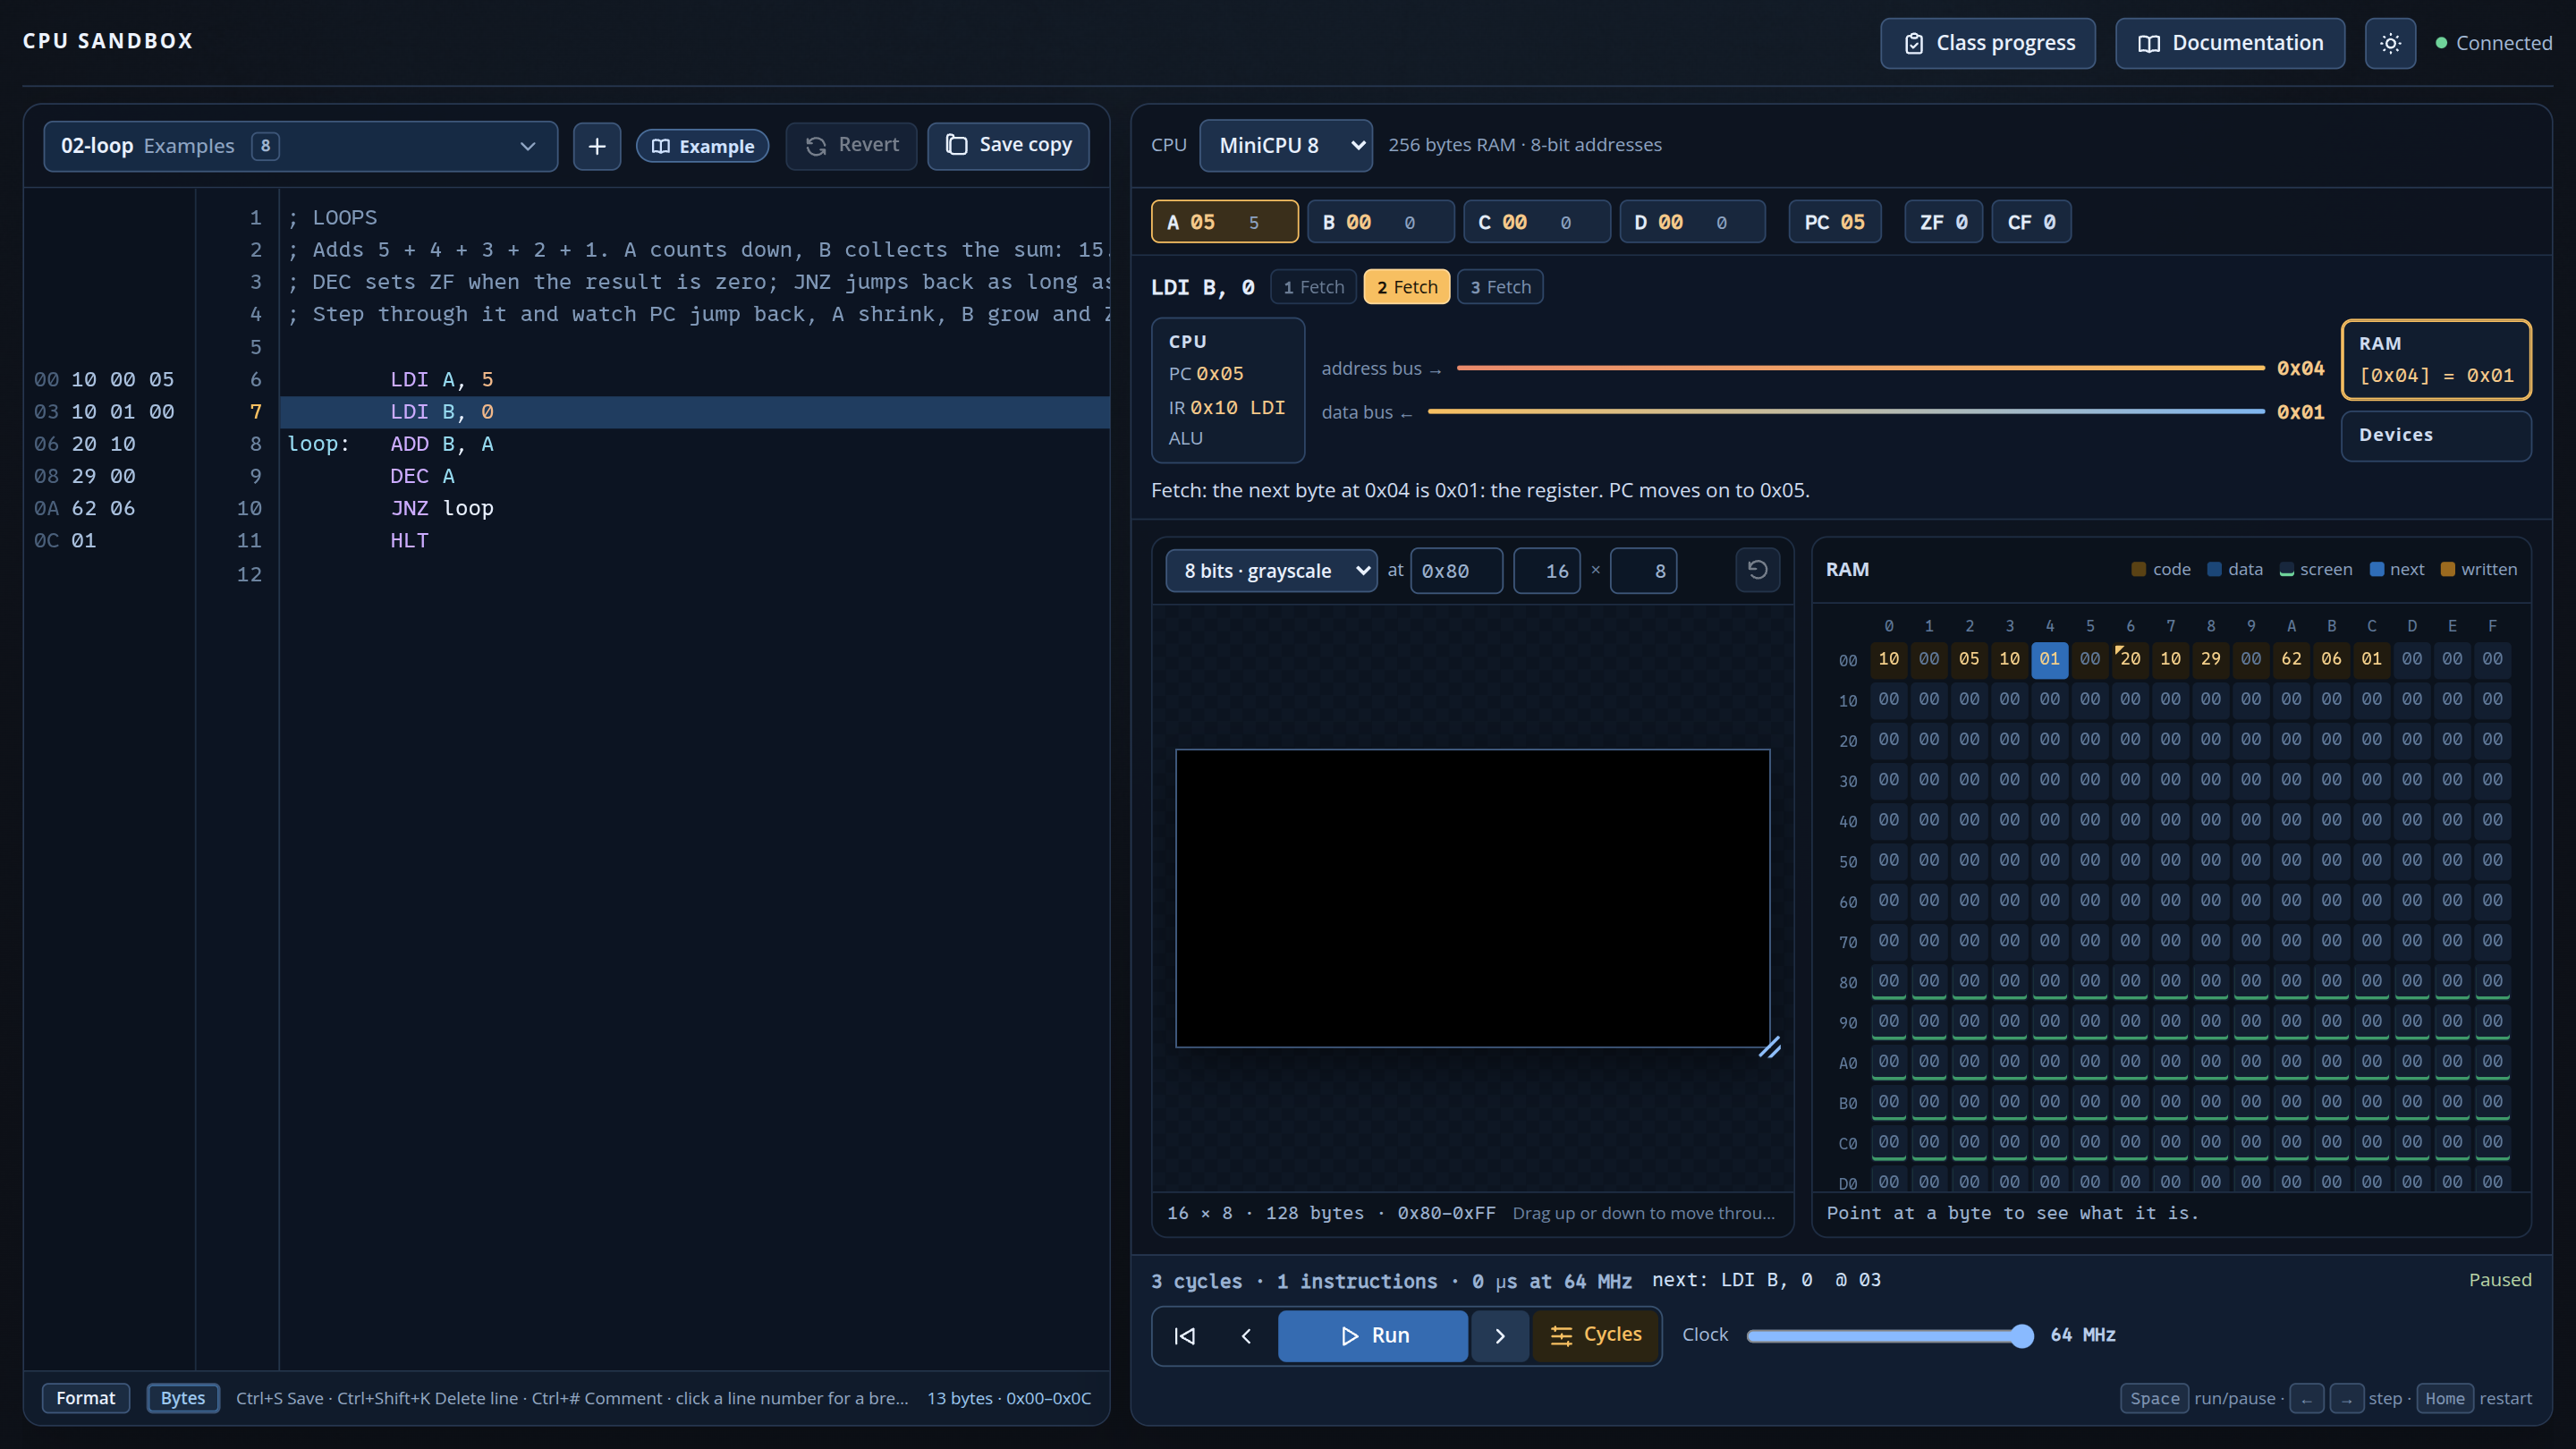Open the Devices panel

pyautogui.click(x=2436, y=436)
